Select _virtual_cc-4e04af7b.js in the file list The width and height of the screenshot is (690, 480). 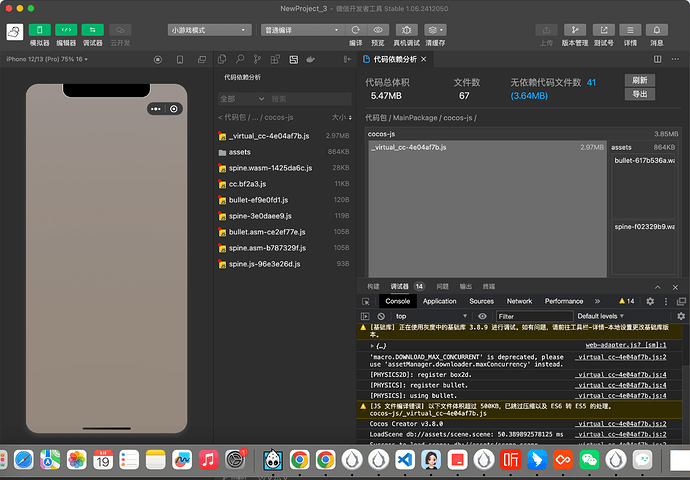[285, 136]
